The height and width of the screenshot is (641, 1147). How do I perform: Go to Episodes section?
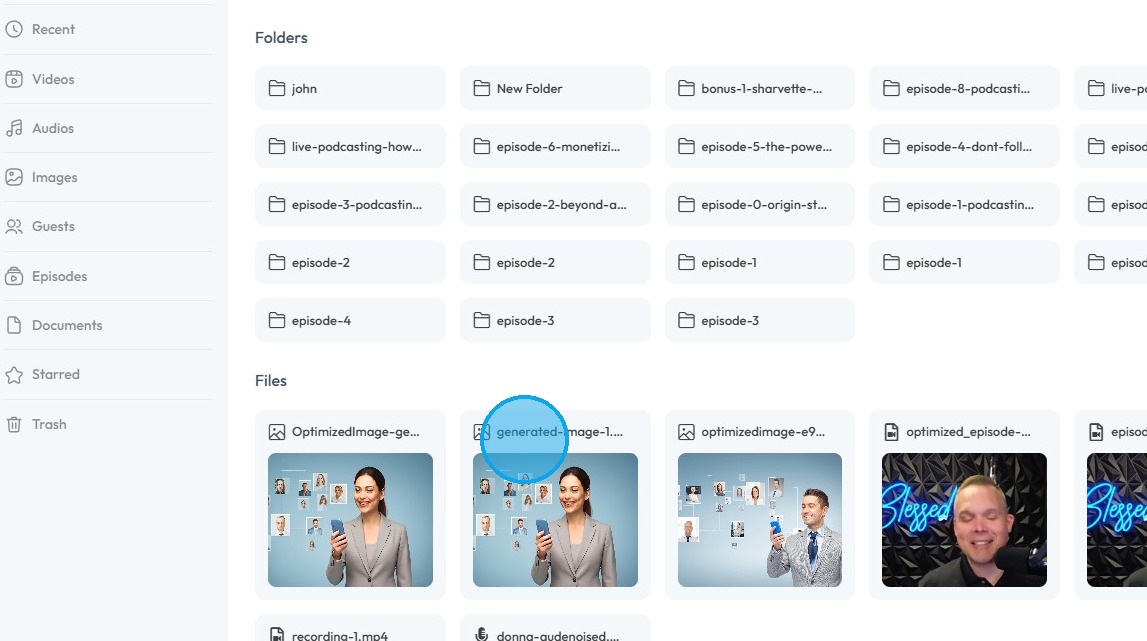(59, 276)
